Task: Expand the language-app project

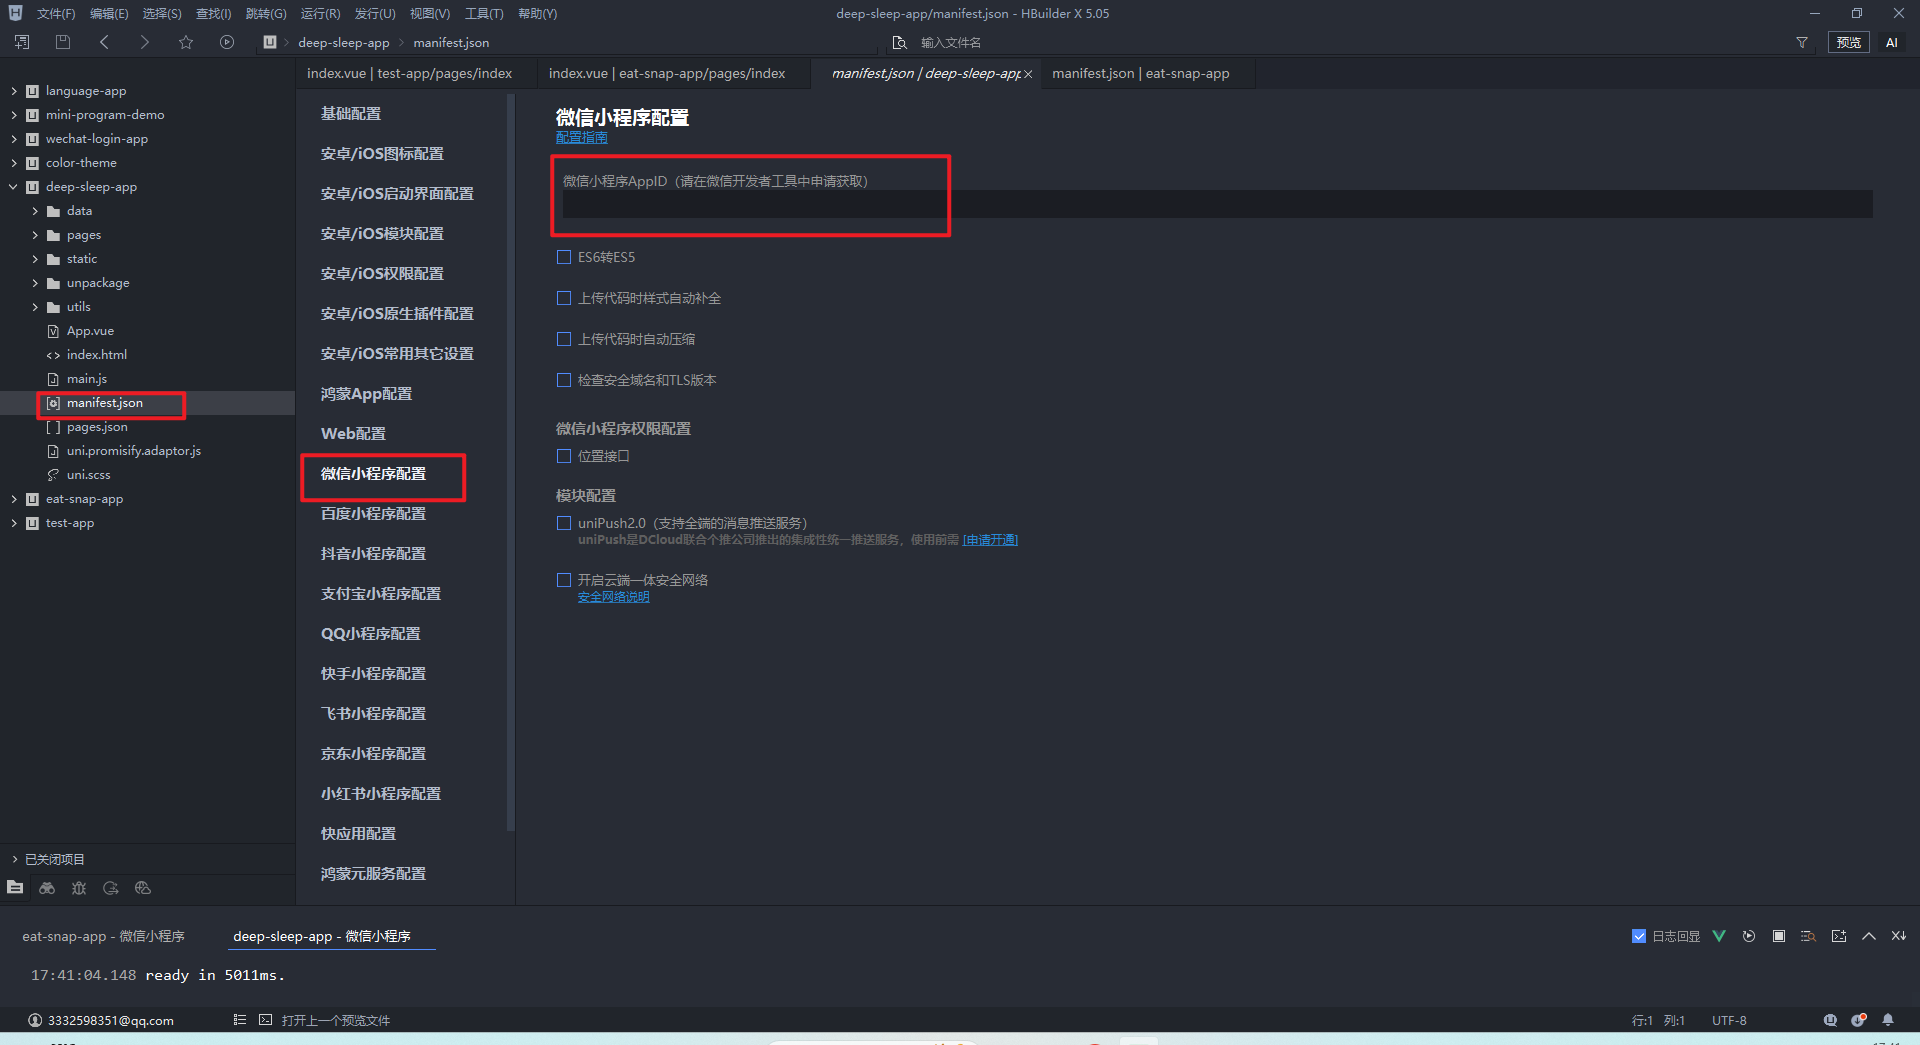Action: (14, 91)
